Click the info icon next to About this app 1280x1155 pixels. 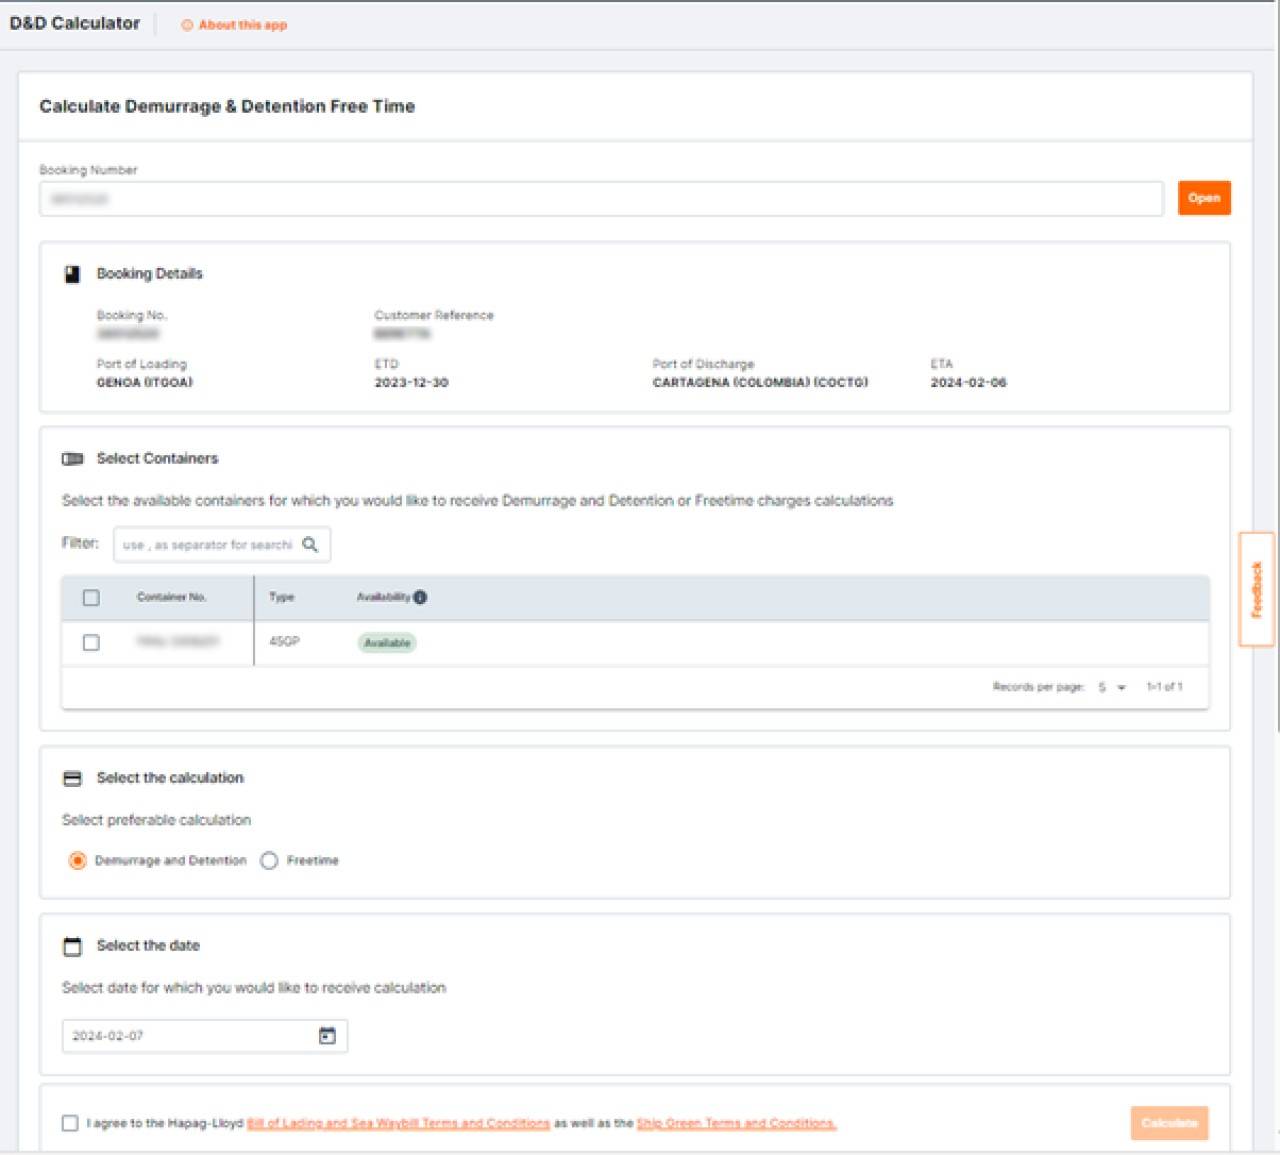(188, 25)
